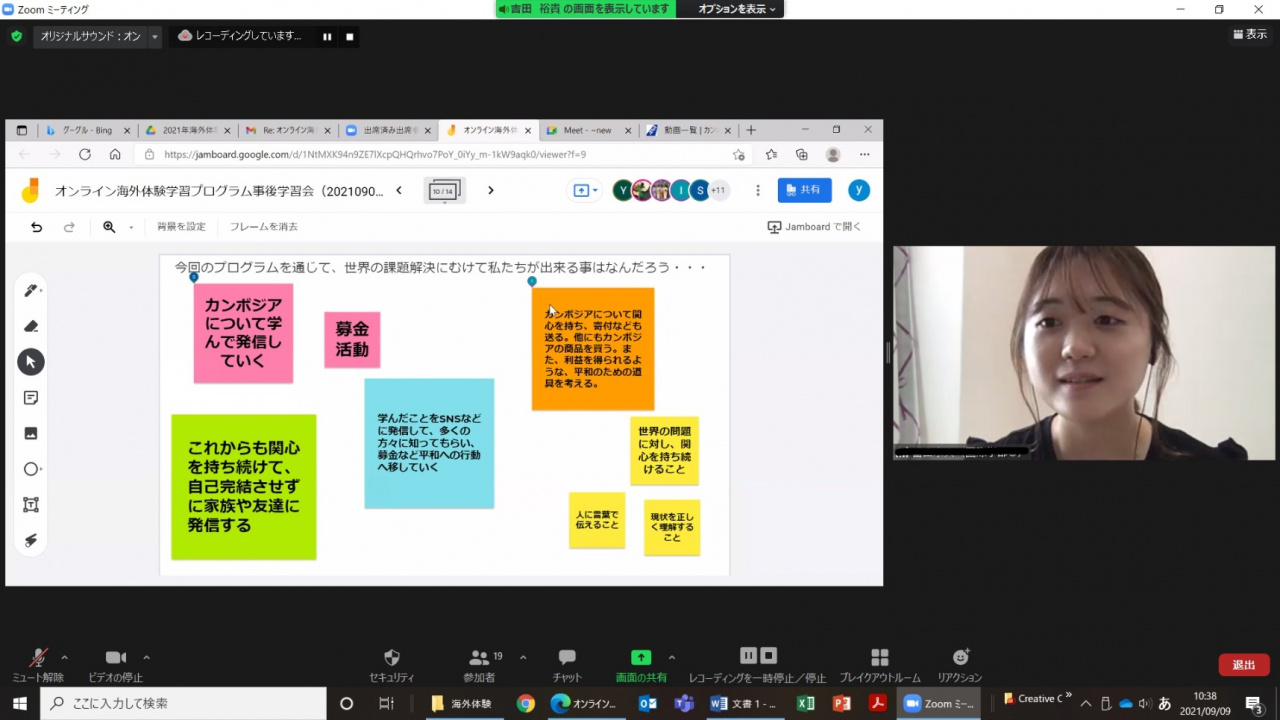Open the Participants list
Screen dimensions: 1280x720
(x=480, y=658)
